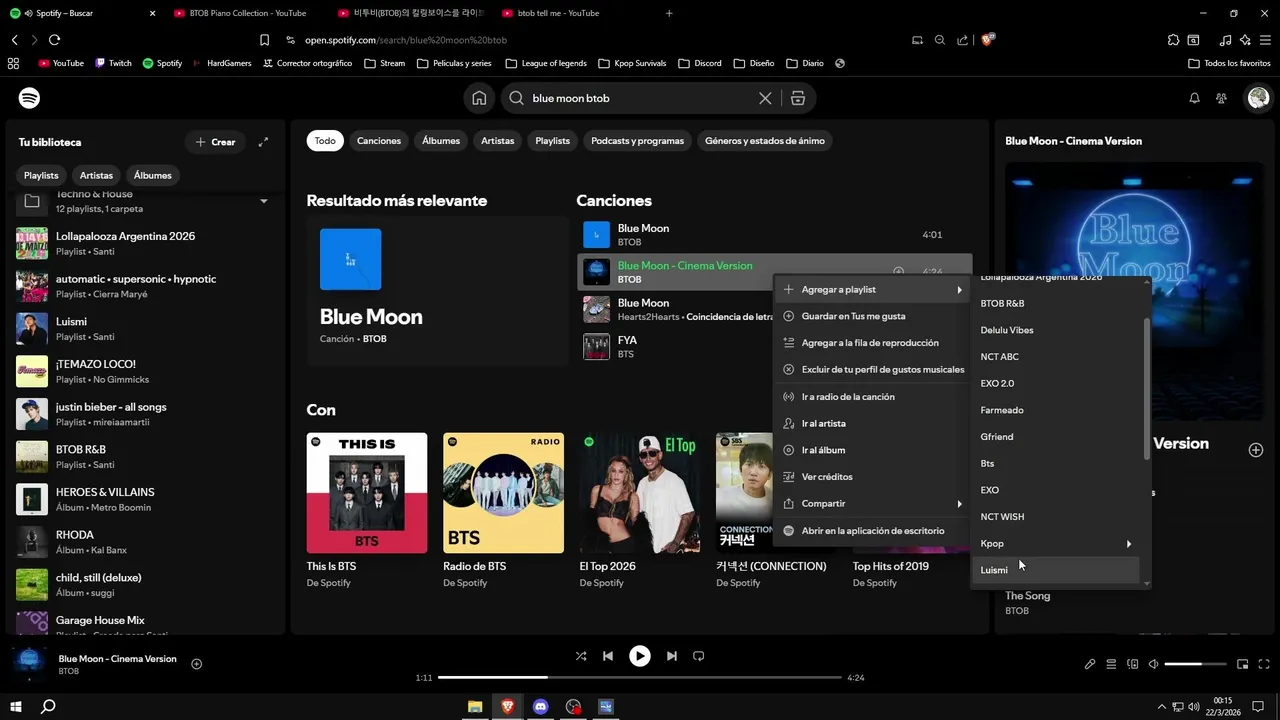Screen dimensions: 1280x720
Task: Click Crear button in library
Action: (x=215, y=142)
